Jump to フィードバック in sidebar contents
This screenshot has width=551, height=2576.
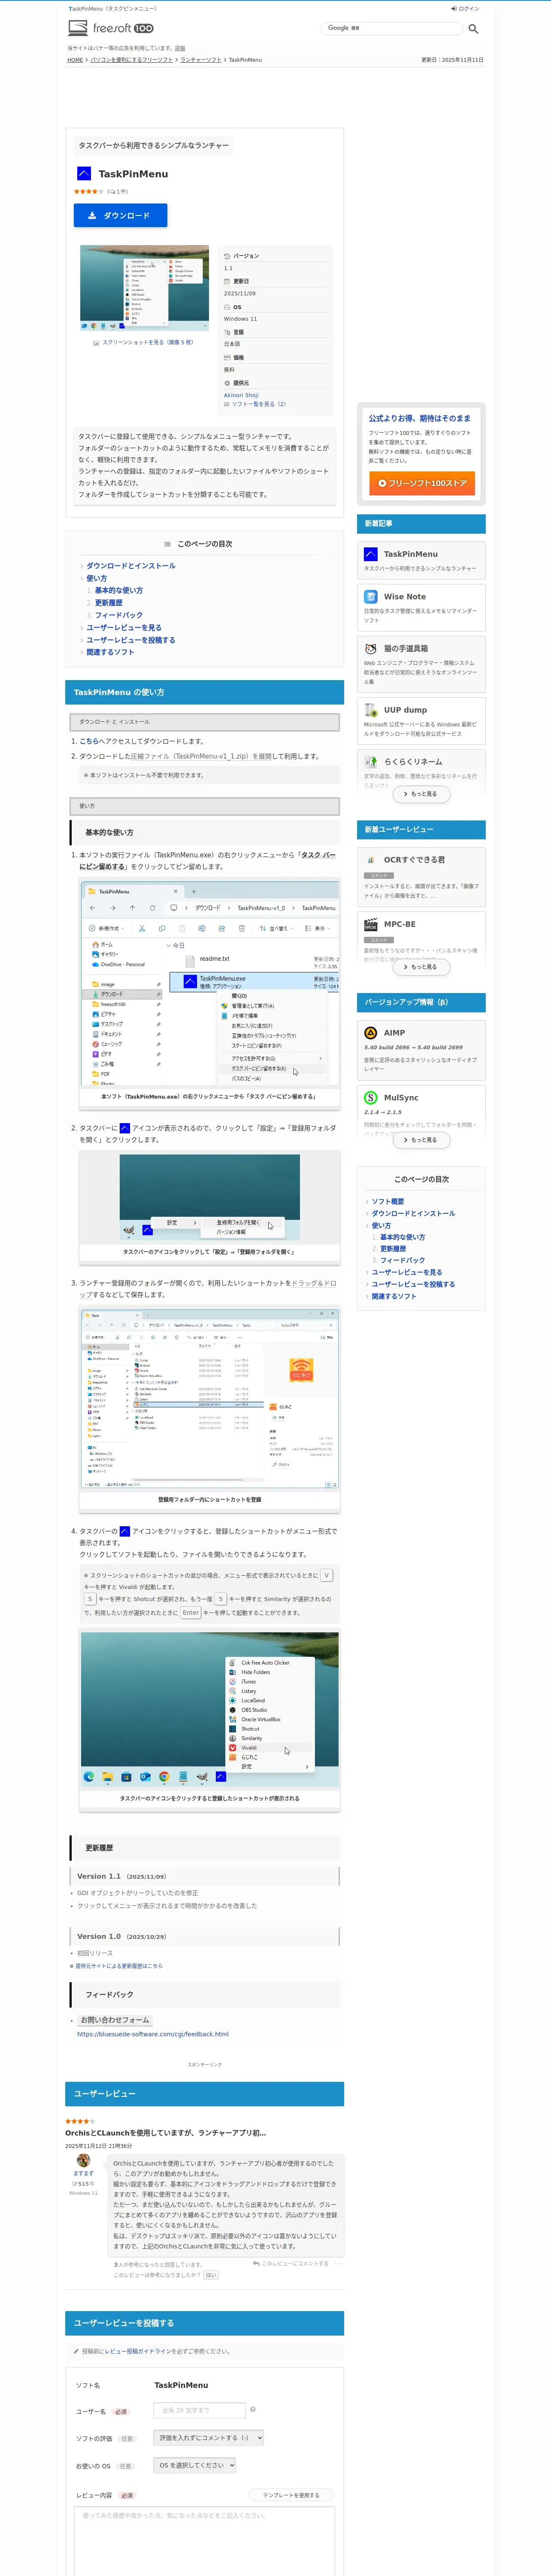pos(402,1260)
